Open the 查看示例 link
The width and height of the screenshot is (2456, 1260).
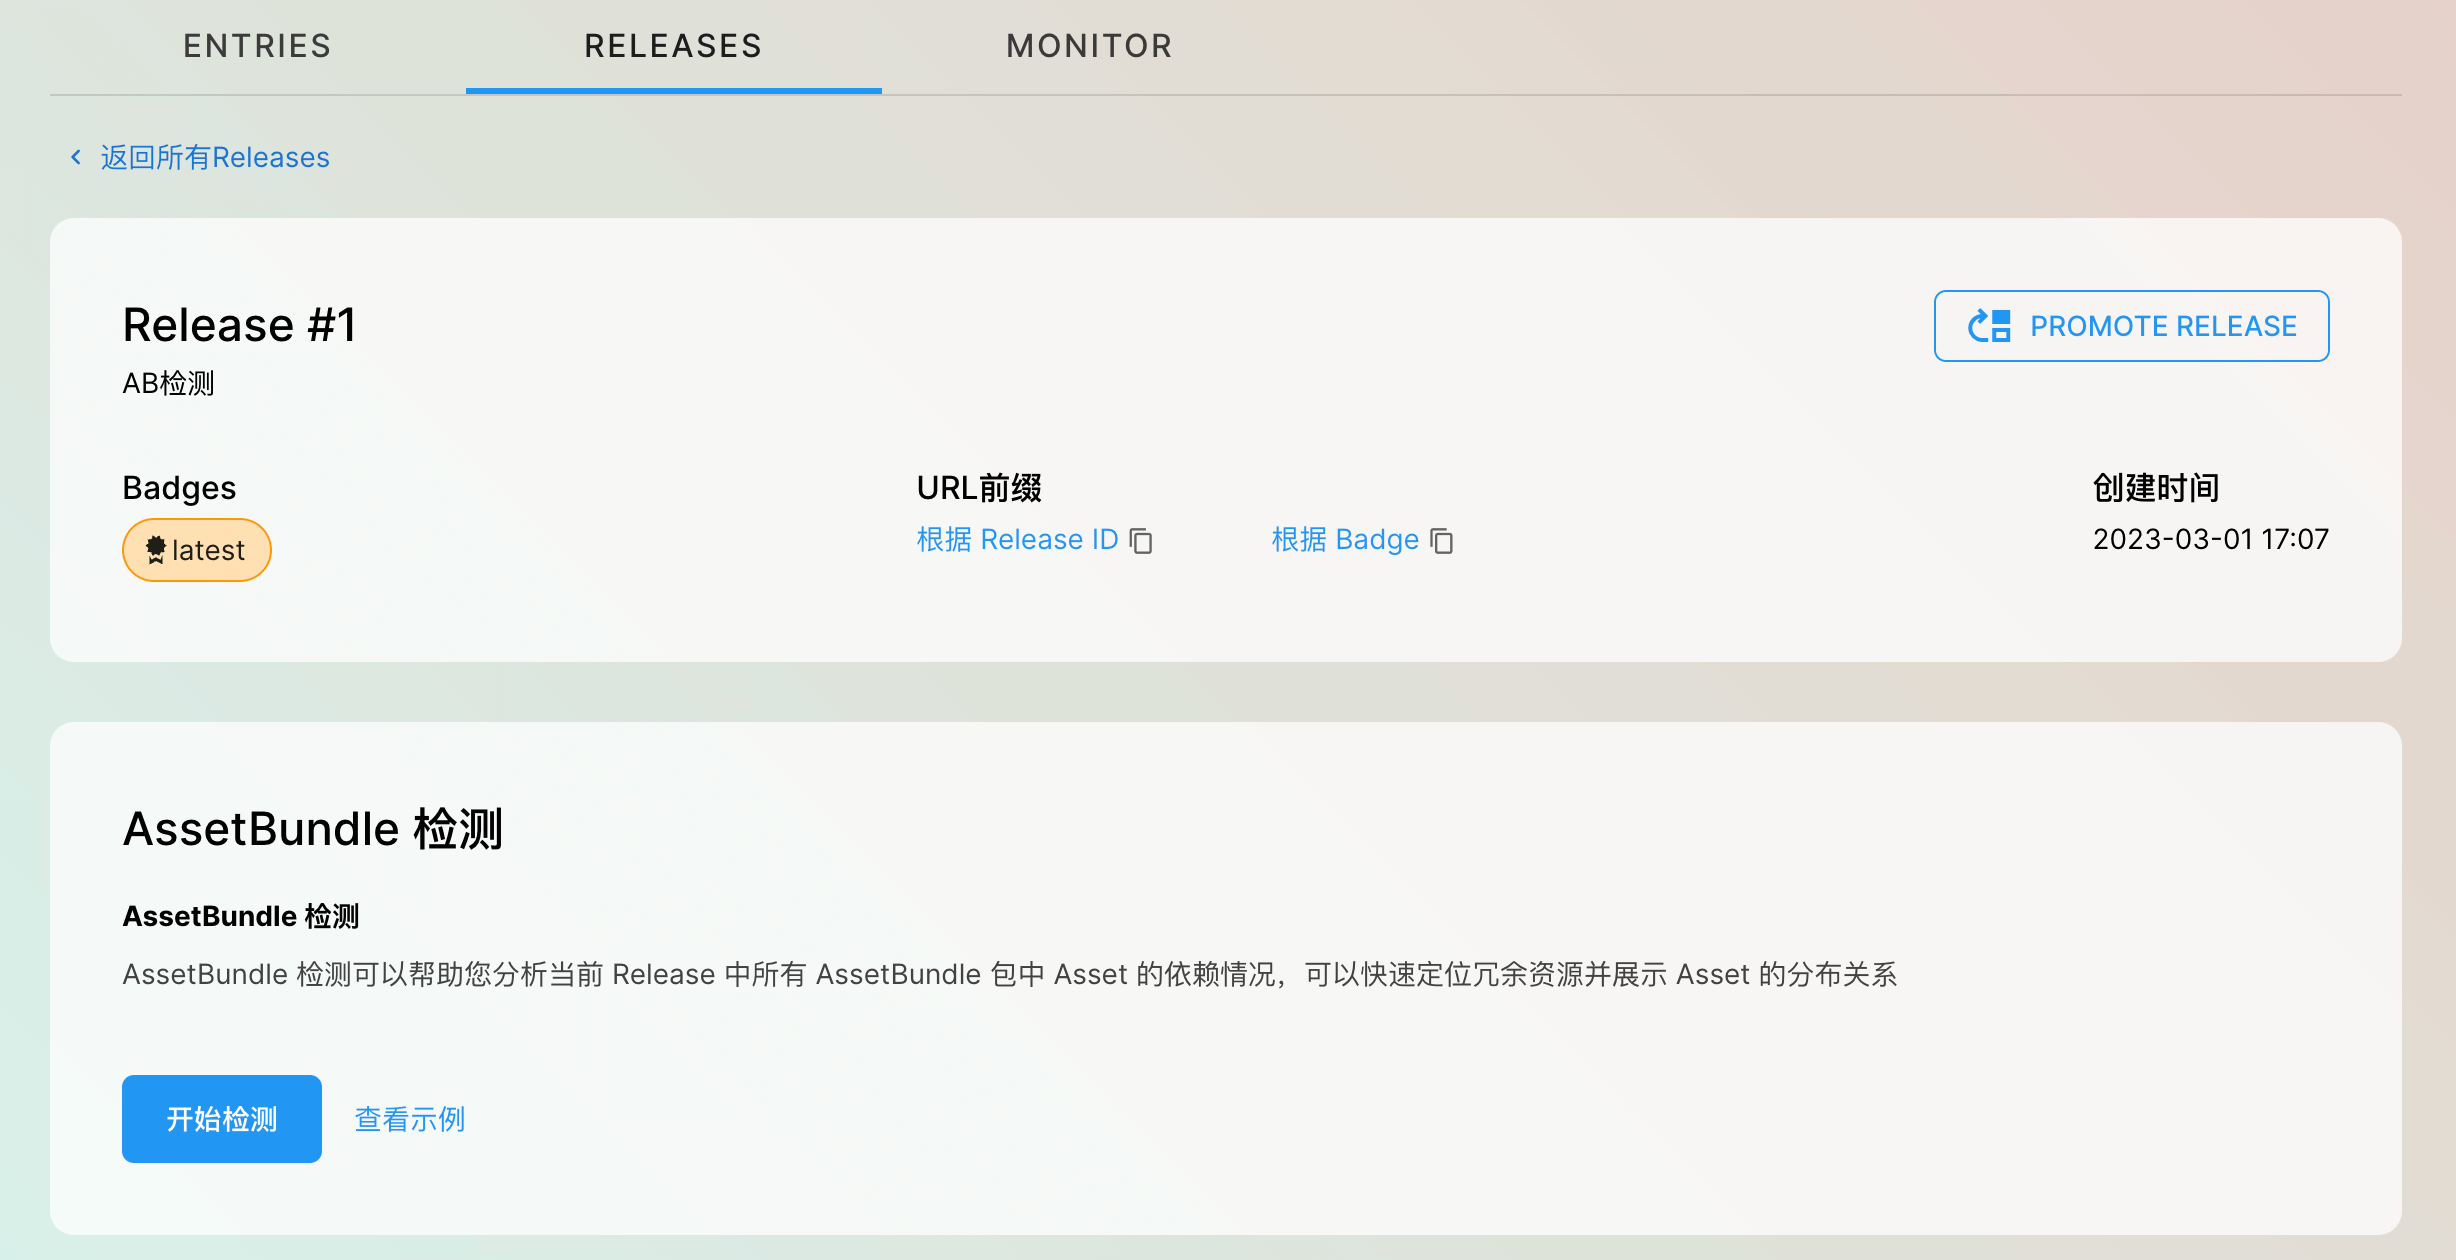pyautogui.click(x=410, y=1119)
